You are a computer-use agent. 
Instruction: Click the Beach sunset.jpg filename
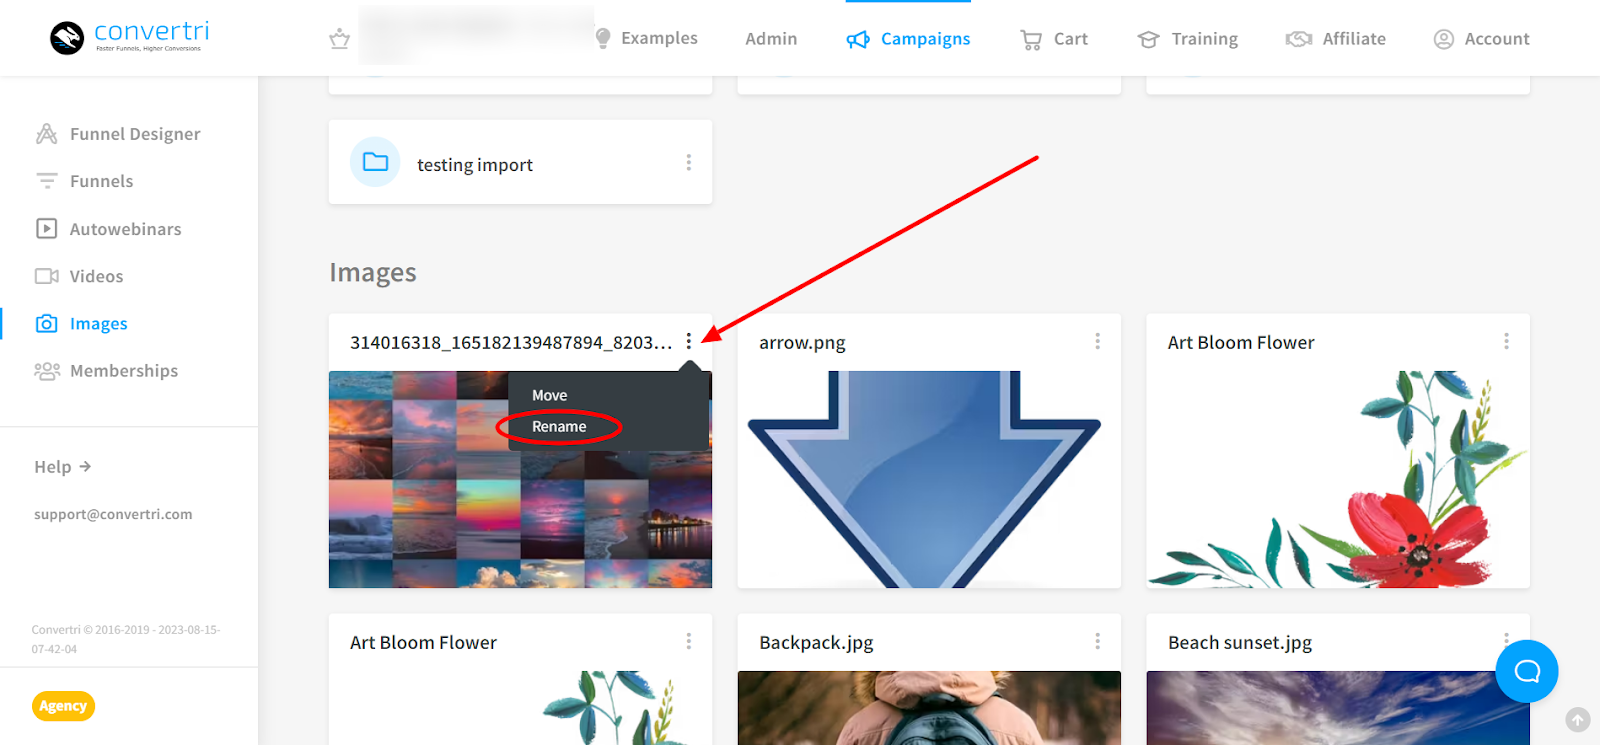pyautogui.click(x=1240, y=642)
